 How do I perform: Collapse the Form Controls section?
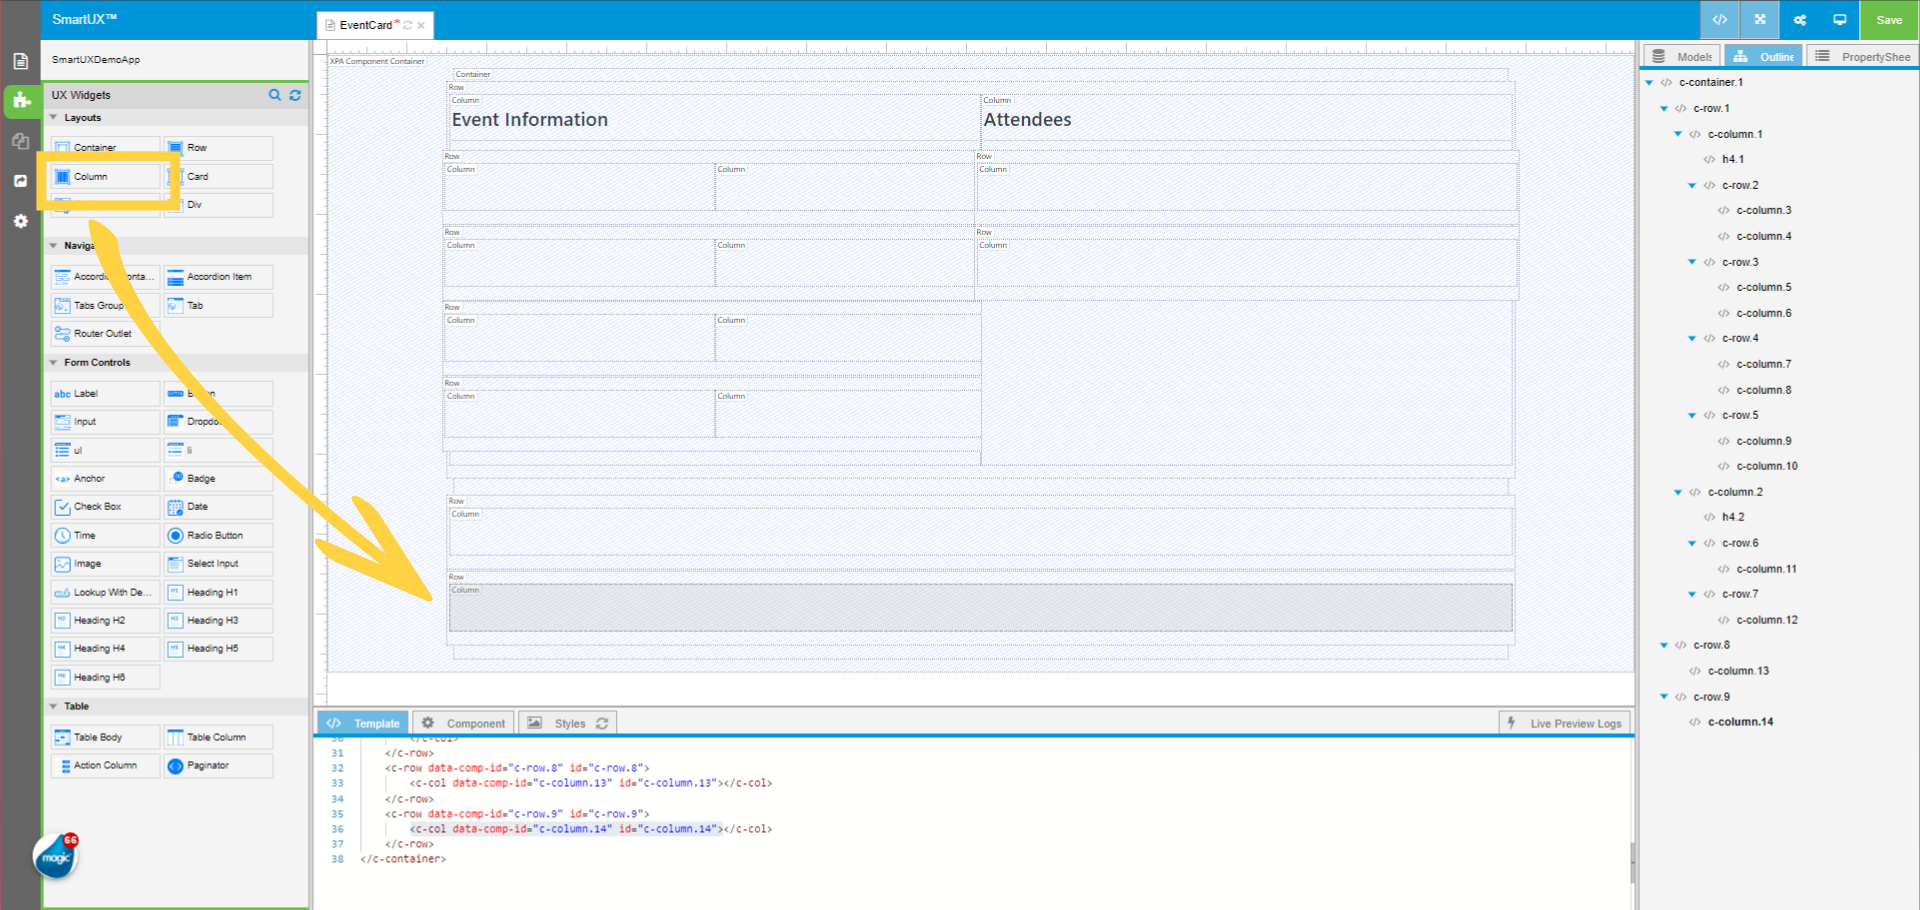54,363
